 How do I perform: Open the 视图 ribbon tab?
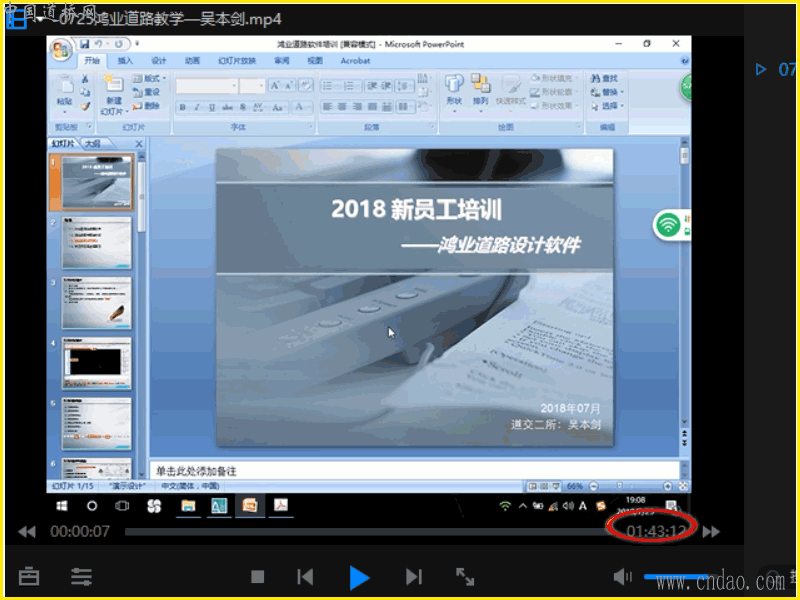click(x=315, y=61)
